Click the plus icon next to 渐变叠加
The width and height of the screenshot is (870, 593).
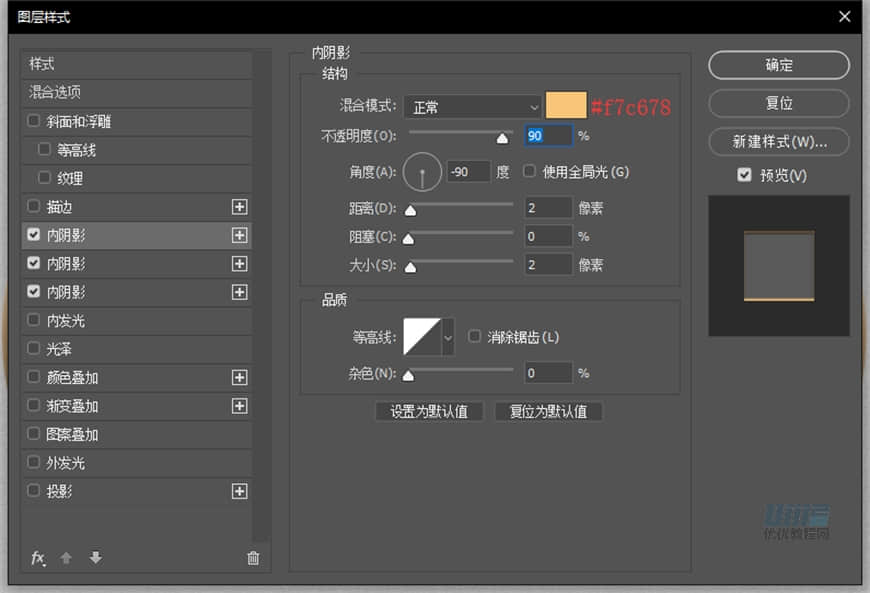241,406
